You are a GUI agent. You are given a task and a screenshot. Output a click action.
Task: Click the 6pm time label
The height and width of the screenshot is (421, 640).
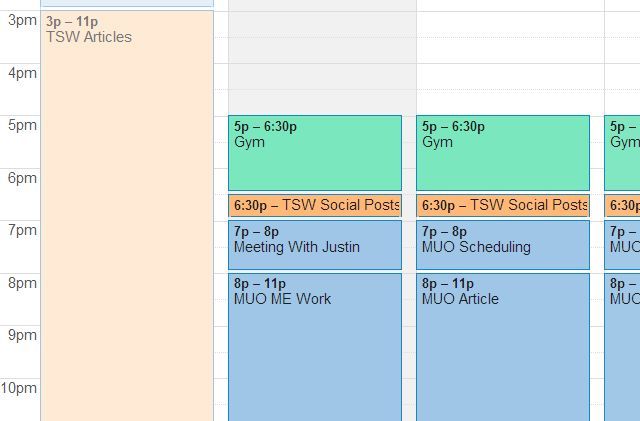(x=22, y=178)
